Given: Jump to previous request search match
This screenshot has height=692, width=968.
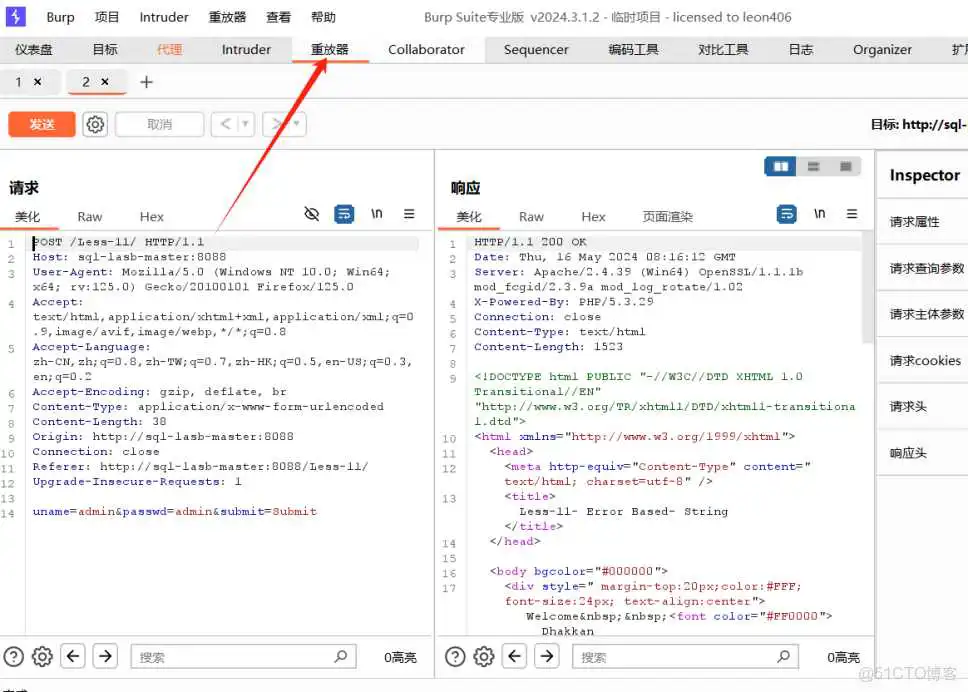Looking at the screenshot, I should pos(73,656).
